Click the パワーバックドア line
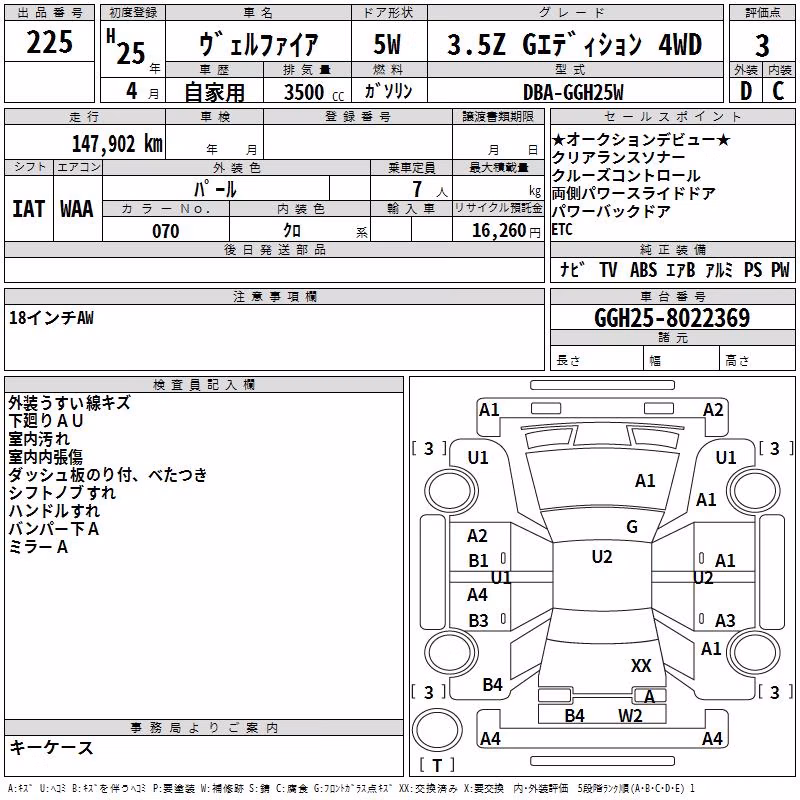 [x=611, y=211]
